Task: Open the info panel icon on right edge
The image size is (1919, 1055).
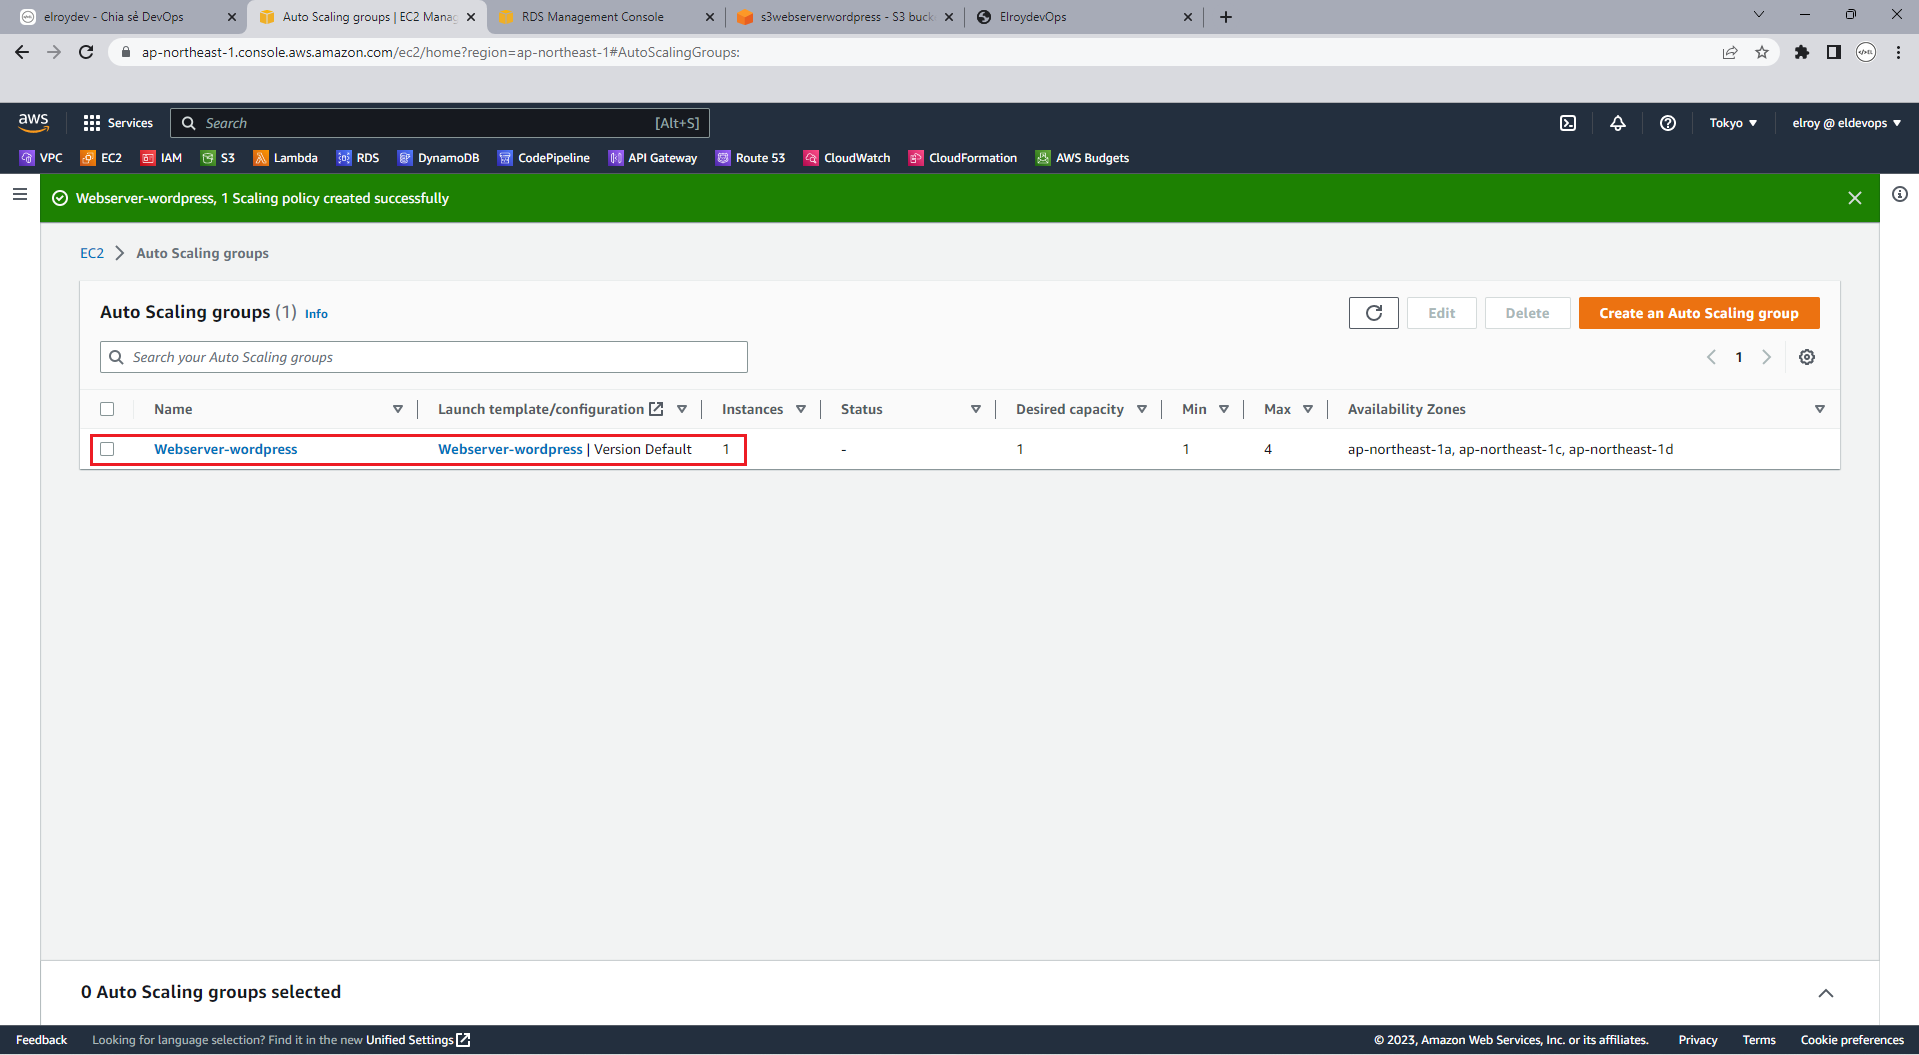Action: tap(1900, 194)
